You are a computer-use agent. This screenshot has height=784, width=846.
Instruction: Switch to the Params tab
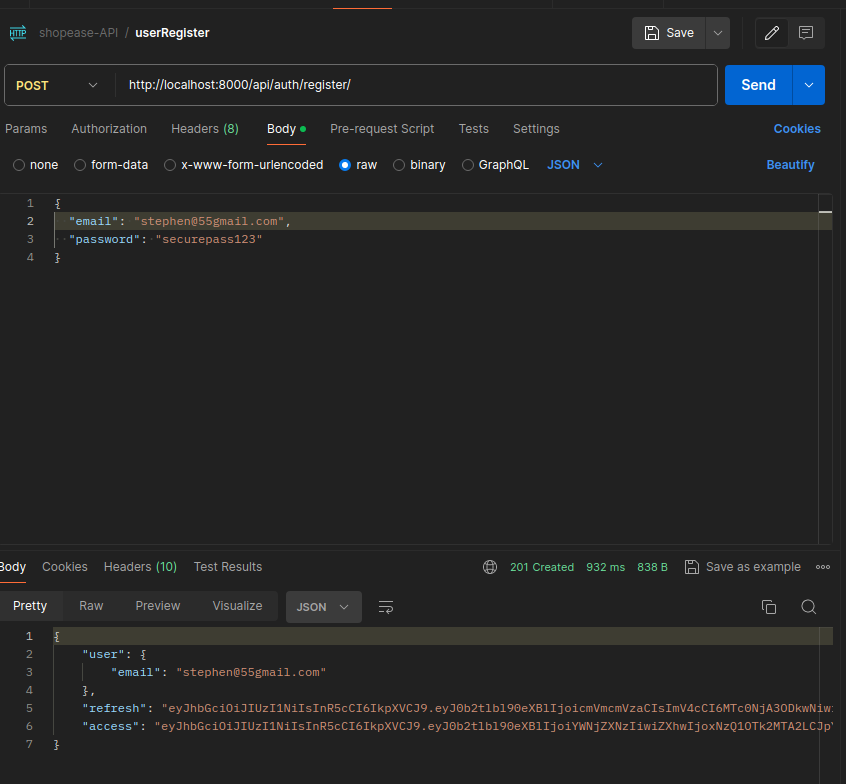[26, 129]
